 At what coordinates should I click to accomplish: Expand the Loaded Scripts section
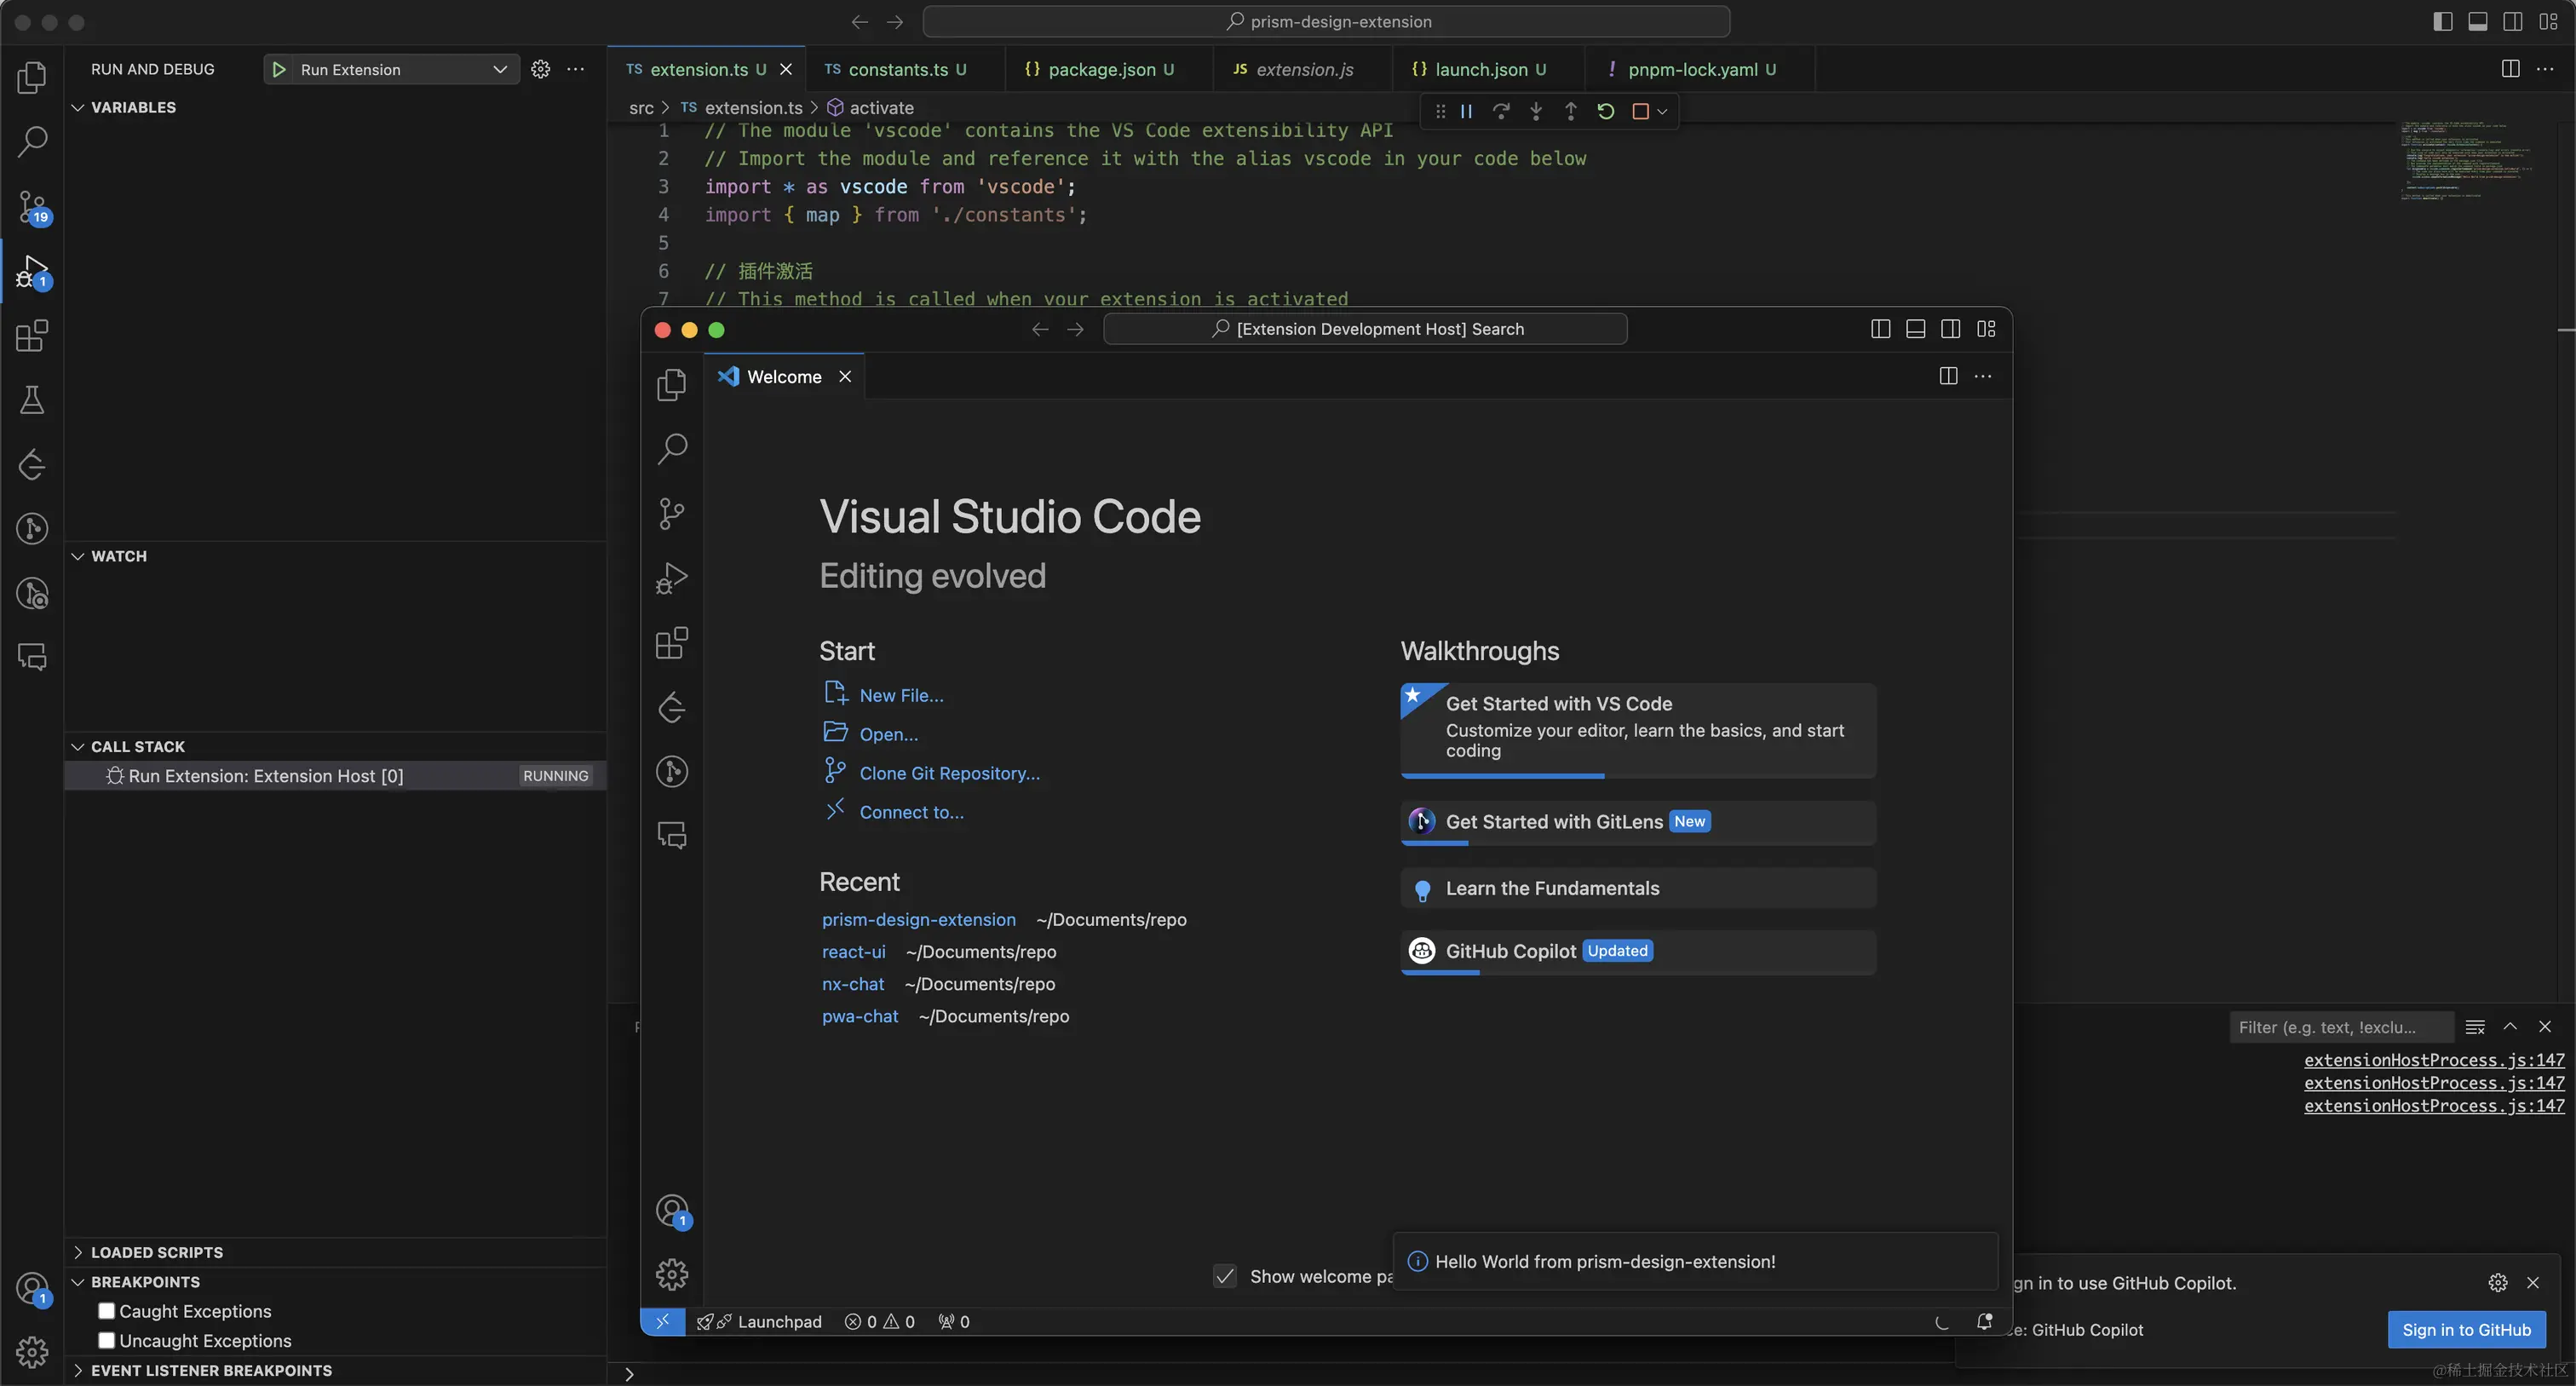[x=157, y=1252]
